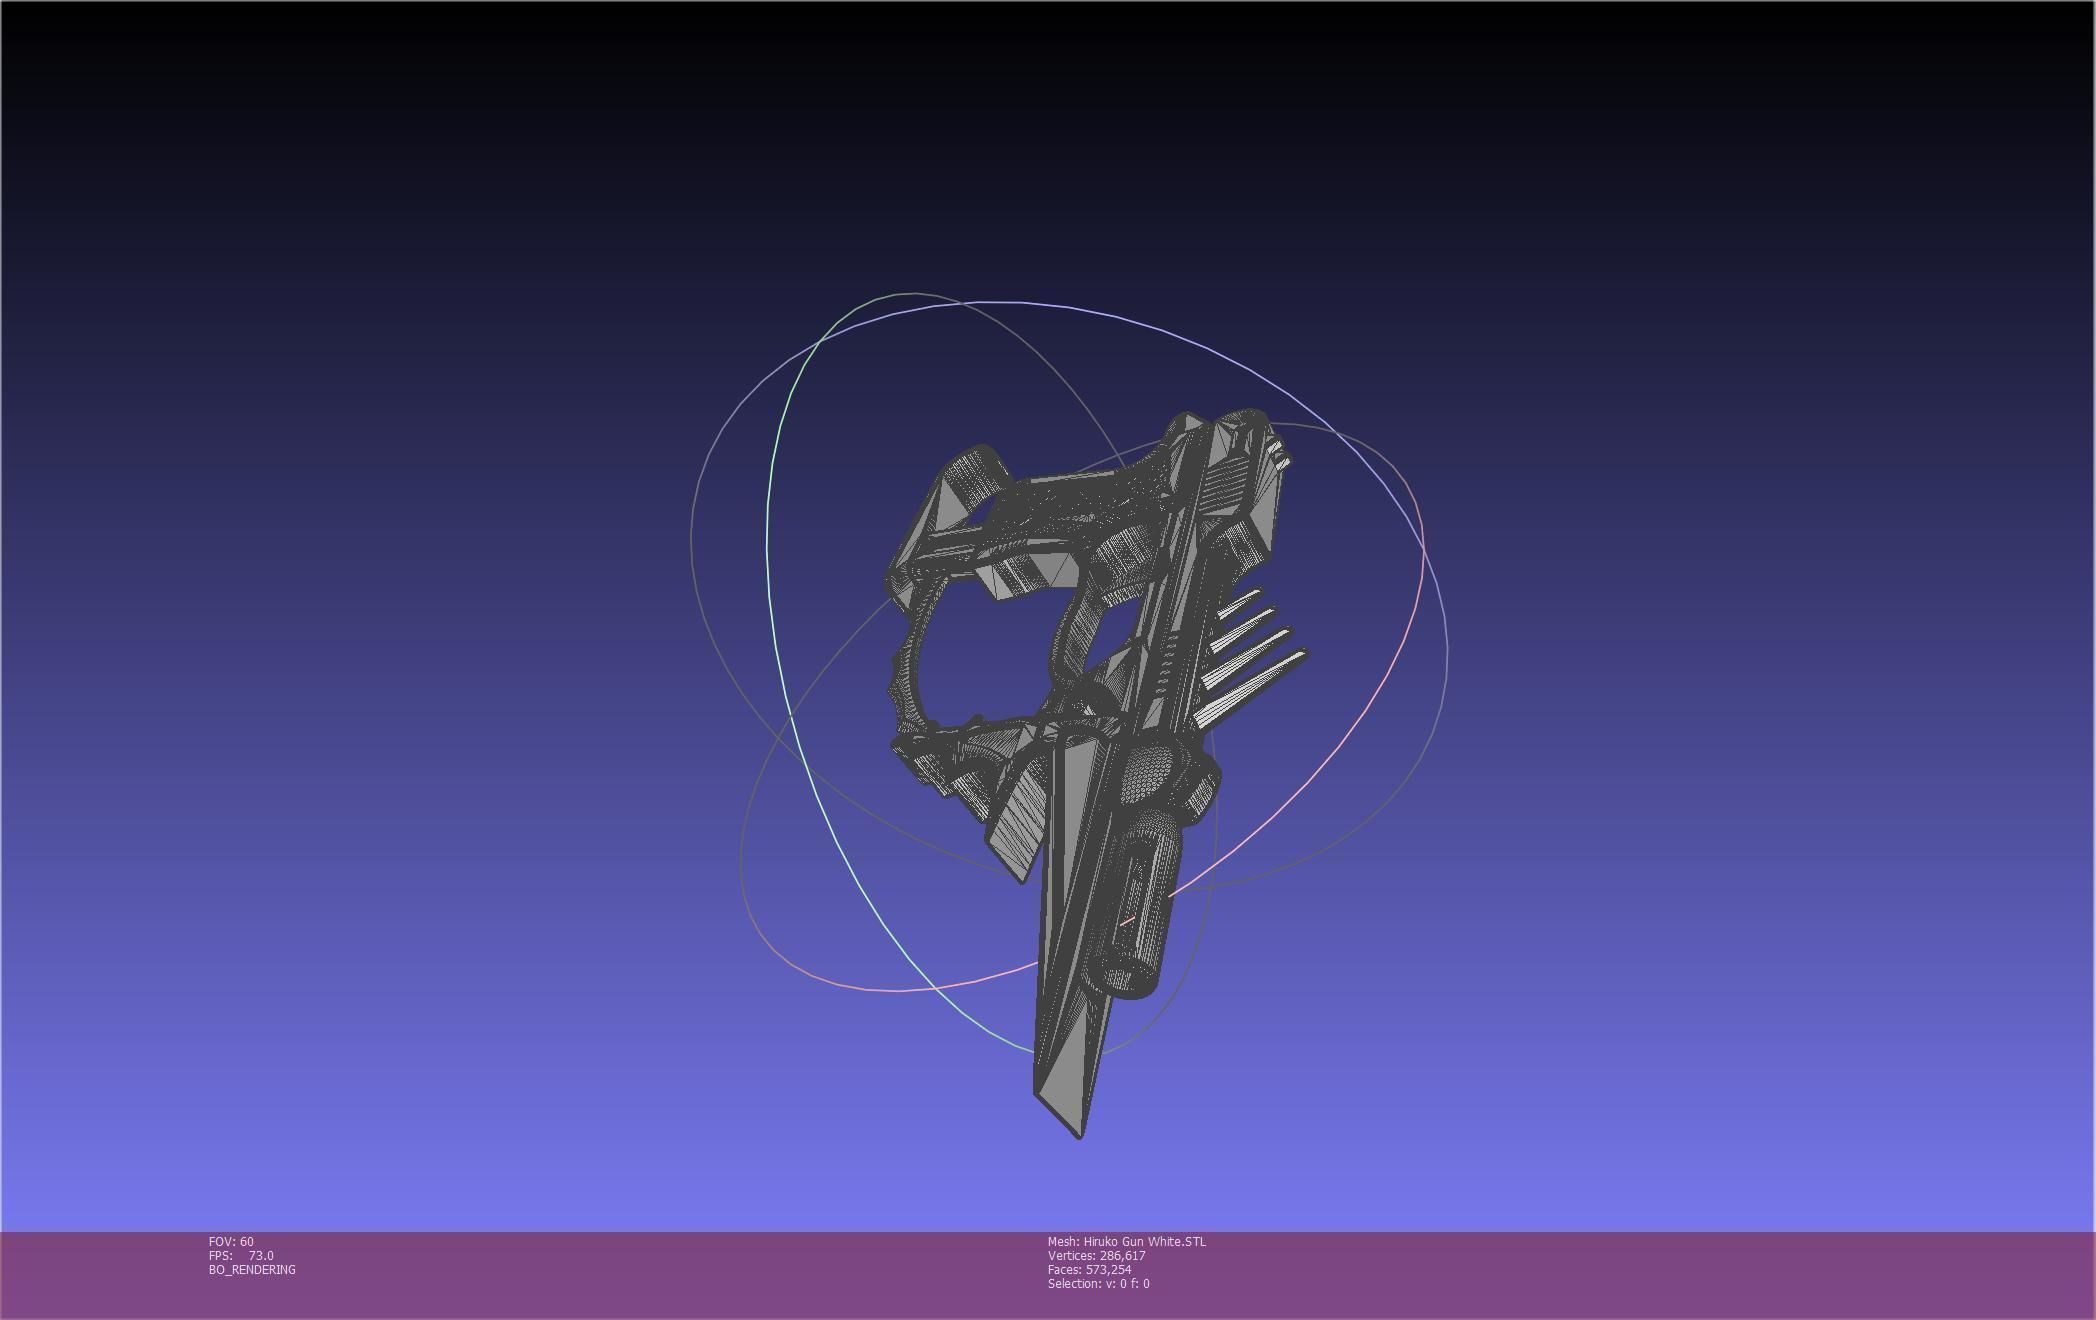Click the FPS: 73.0 readout
The width and height of the screenshot is (2096, 1320).
point(241,1256)
